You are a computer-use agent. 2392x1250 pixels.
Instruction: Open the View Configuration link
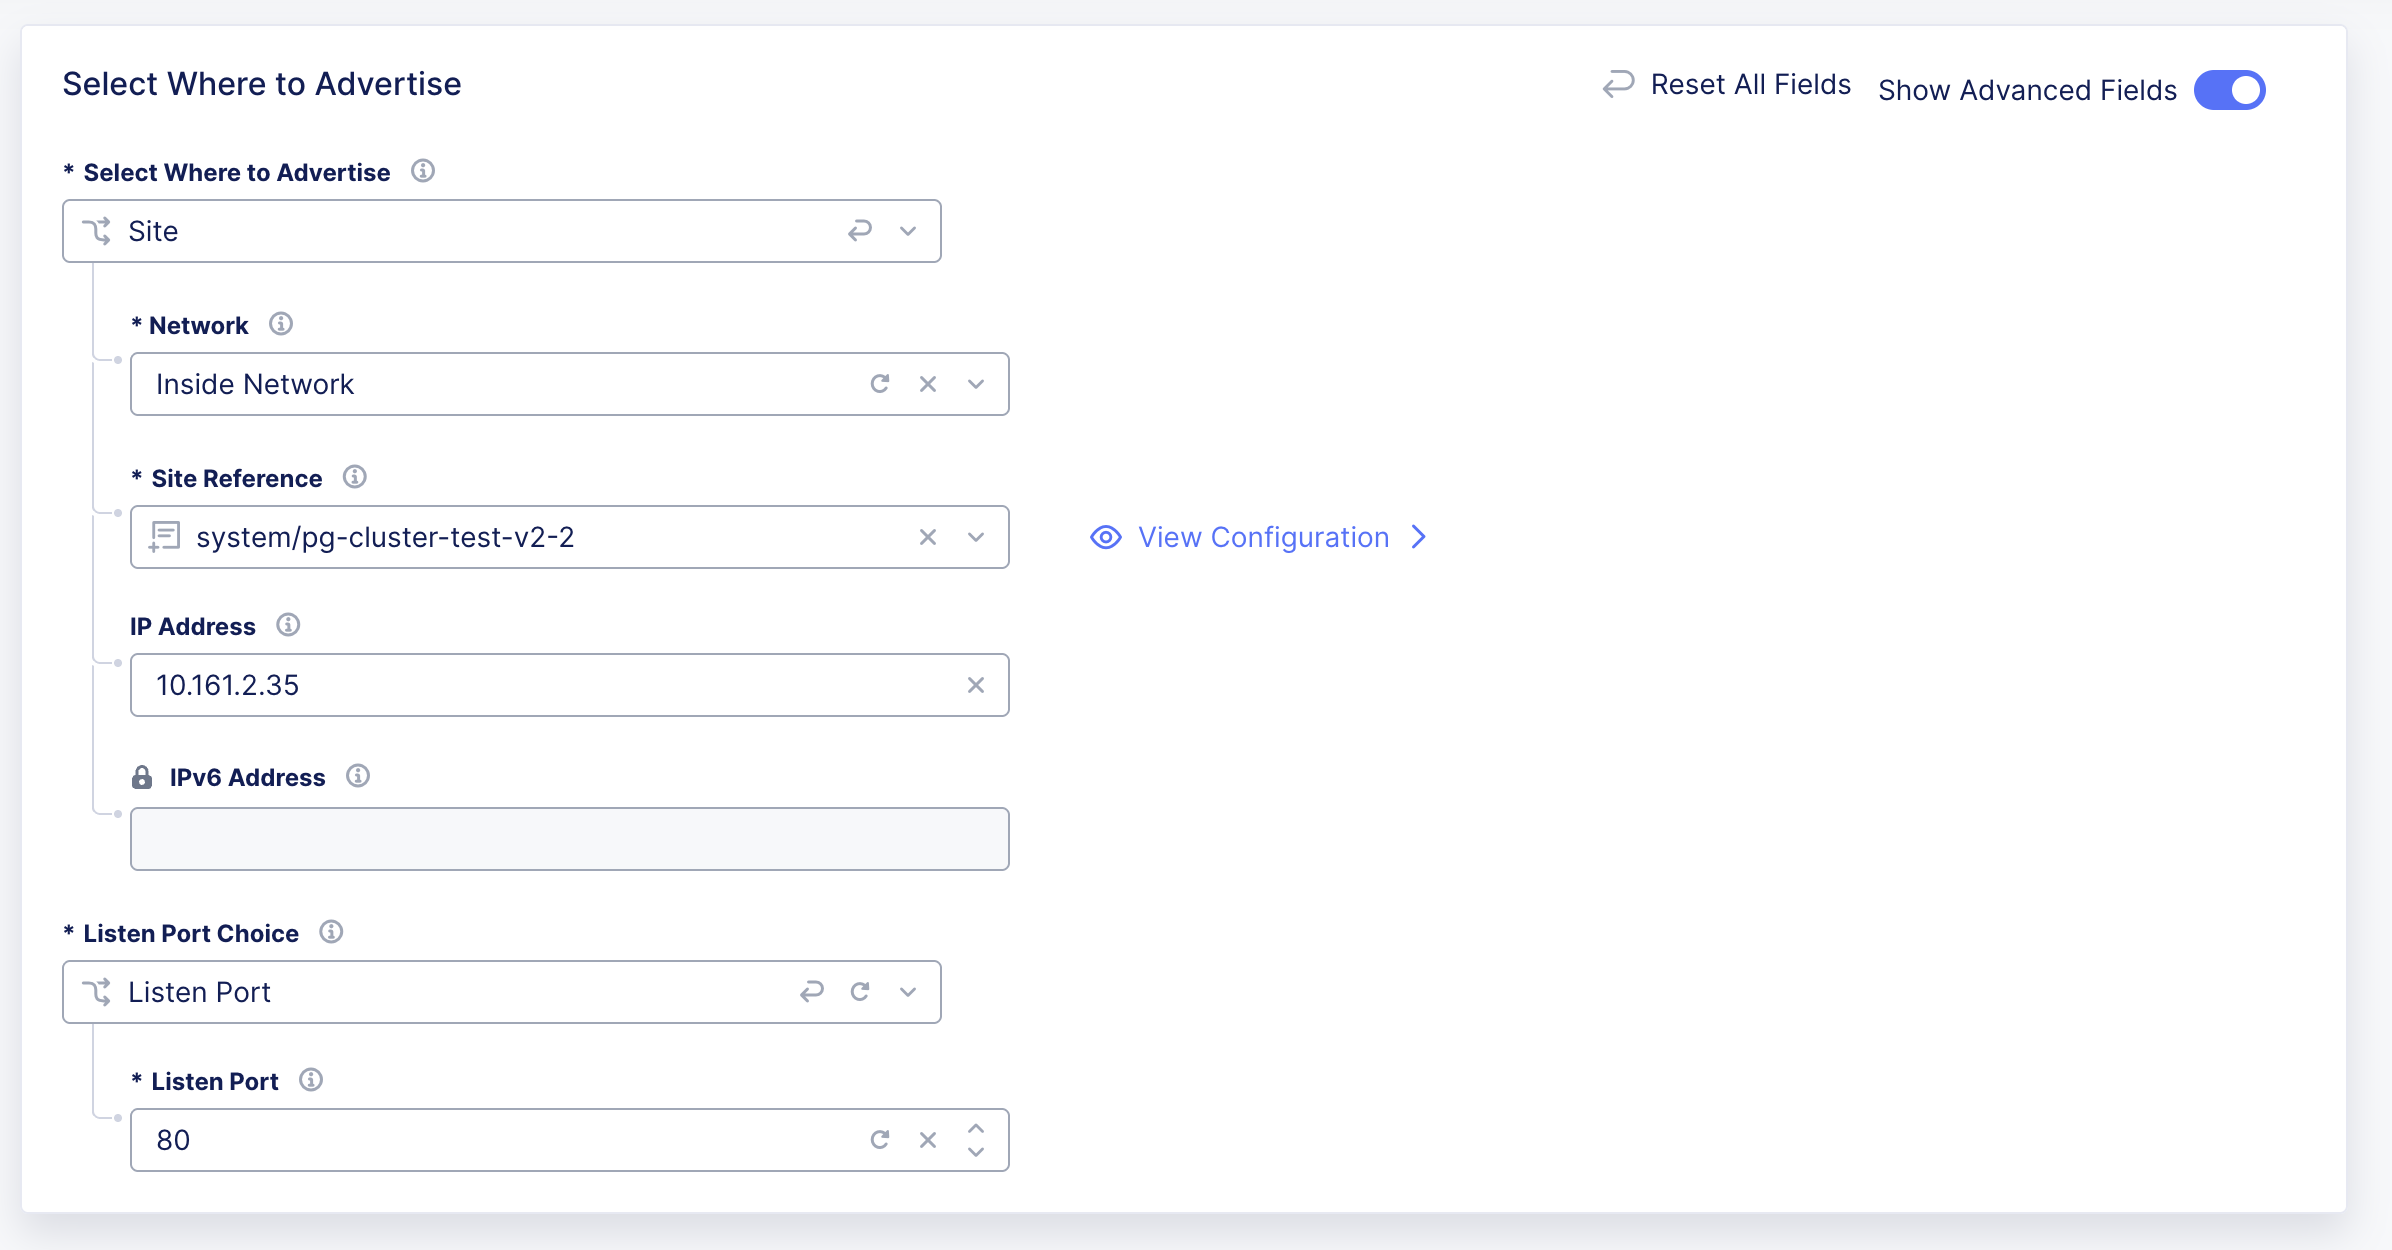1262,537
